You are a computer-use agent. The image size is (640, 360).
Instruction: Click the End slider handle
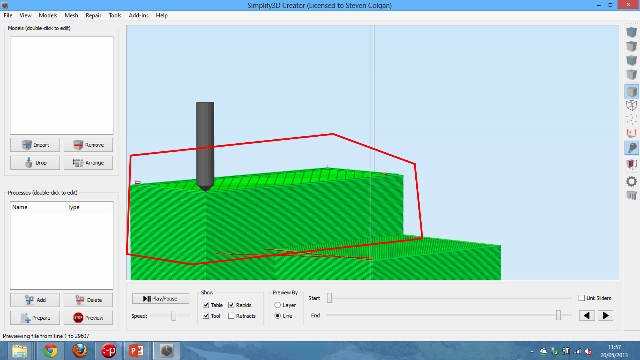(558, 315)
